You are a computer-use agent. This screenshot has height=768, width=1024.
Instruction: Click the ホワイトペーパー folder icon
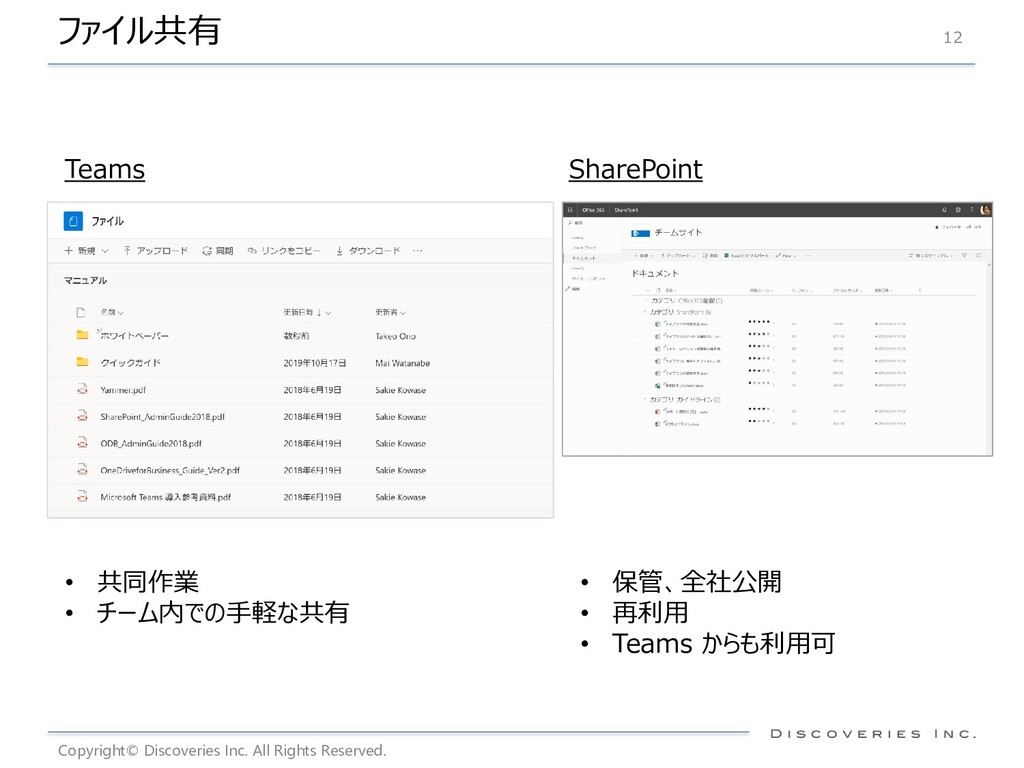(82, 335)
